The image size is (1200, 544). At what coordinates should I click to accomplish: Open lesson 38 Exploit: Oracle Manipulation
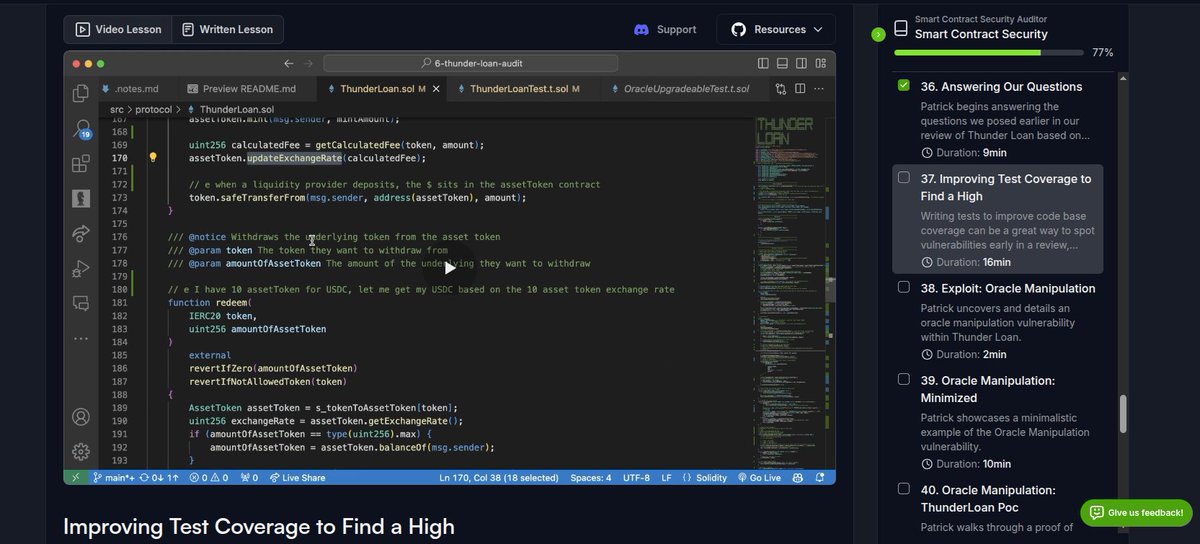(997, 320)
